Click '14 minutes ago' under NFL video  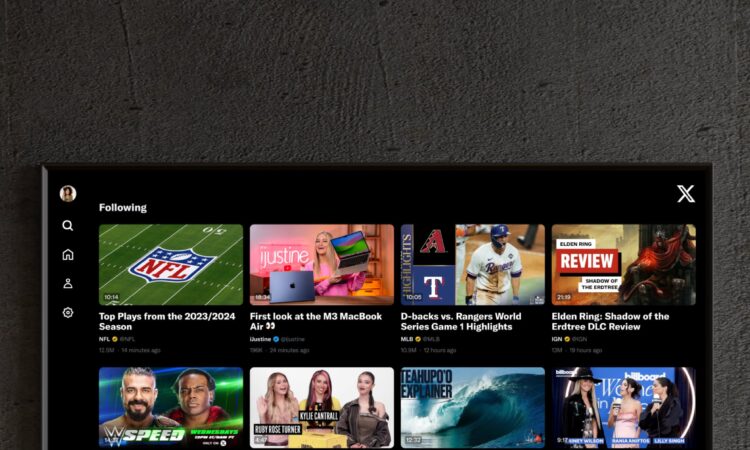click(x=141, y=350)
